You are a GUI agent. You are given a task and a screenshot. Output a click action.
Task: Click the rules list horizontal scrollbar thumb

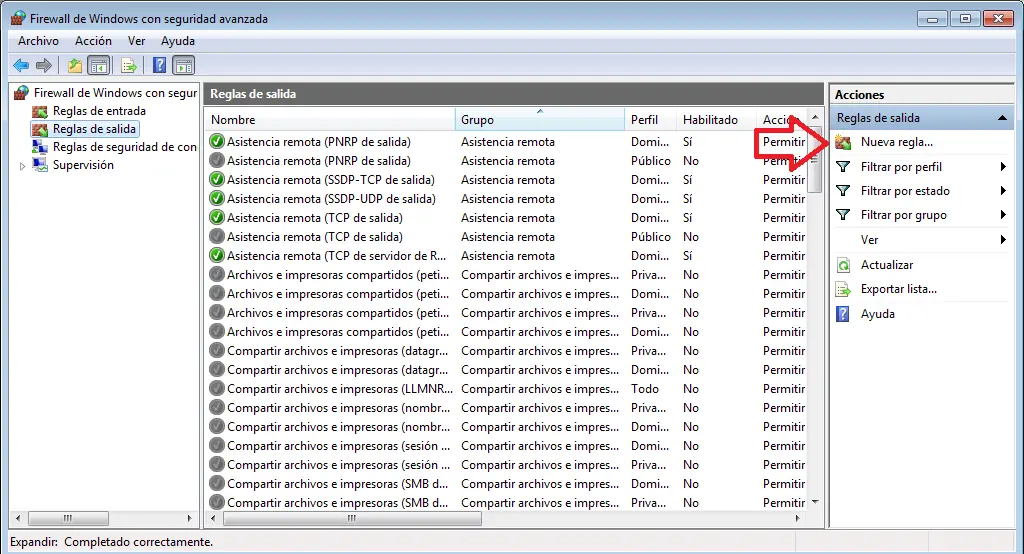click(352, 518)
